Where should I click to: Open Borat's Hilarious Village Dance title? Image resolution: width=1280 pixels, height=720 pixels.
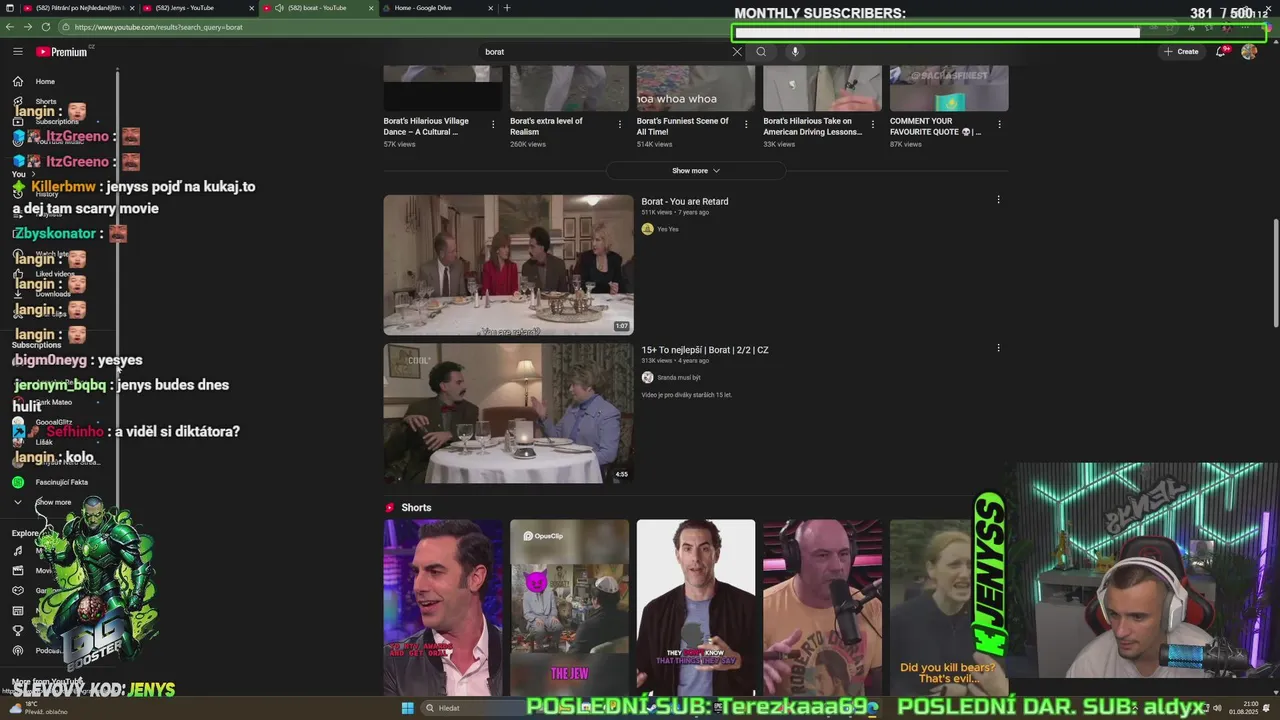[x=426, y=126]
